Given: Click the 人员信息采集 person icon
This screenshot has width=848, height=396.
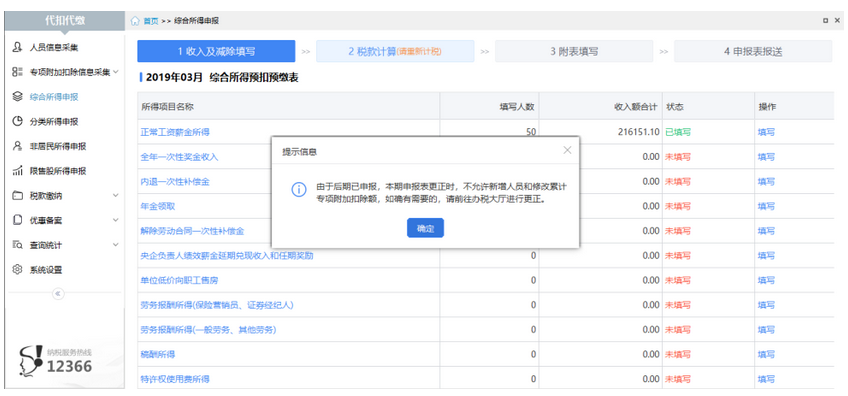Looking at the screenshot, I should pyautogui.click(x=17, y=47).
